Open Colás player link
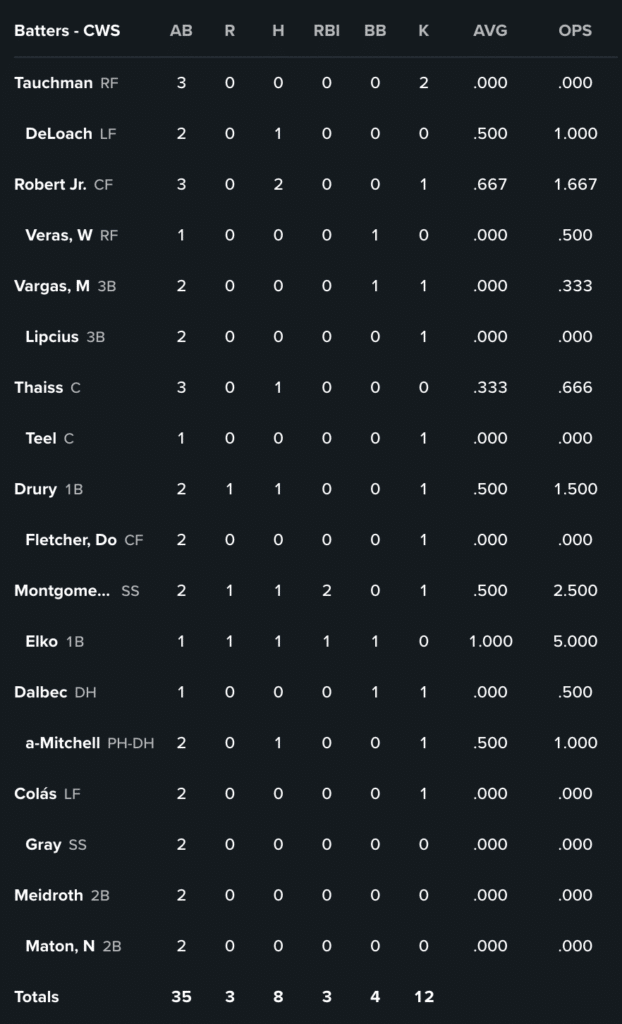 [x=35, y=794]
